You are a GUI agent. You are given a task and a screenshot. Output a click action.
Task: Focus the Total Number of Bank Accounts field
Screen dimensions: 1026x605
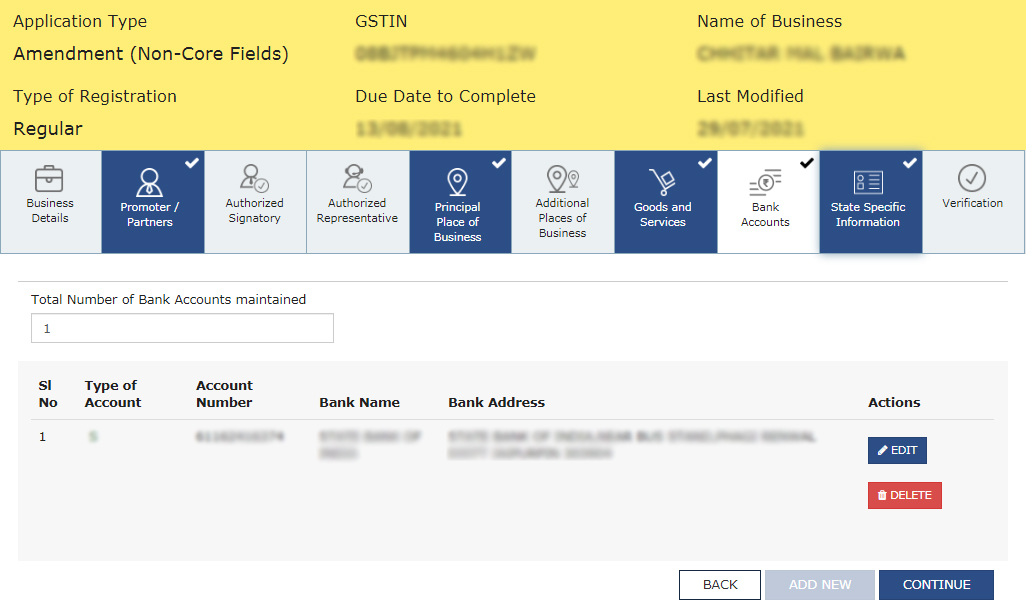pyautogui.click(x=182, y=328)
